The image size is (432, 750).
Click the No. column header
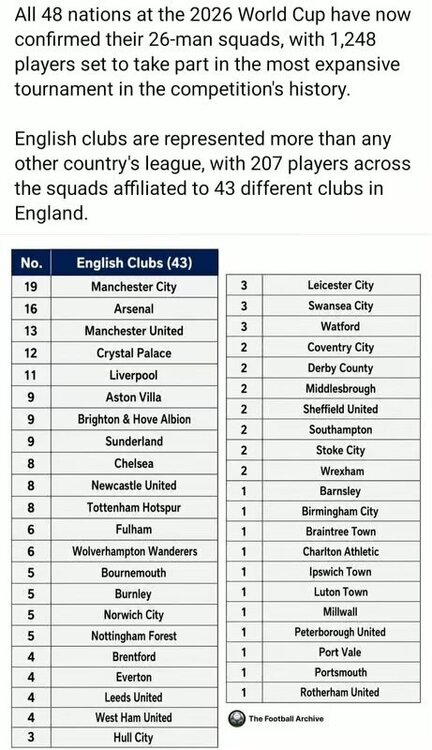[x=32, y=263]
